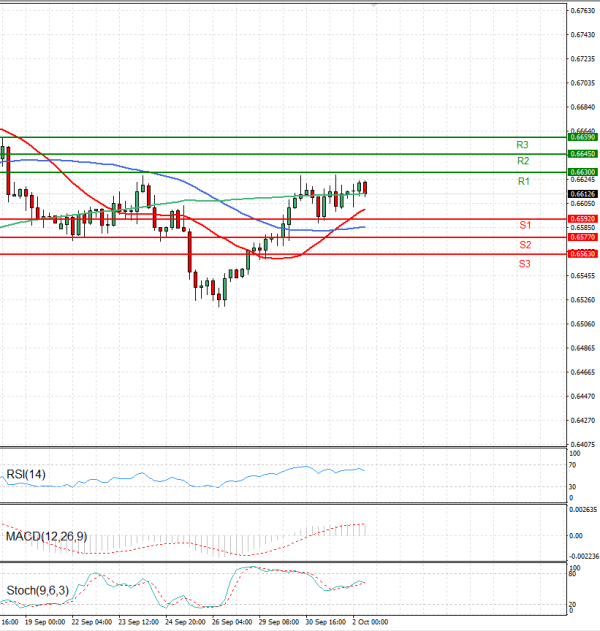Image resolution: width=600 pixels, height=631 pixels.
Task: Click the green 0.66300 price tag
Action: coord(583,173)
